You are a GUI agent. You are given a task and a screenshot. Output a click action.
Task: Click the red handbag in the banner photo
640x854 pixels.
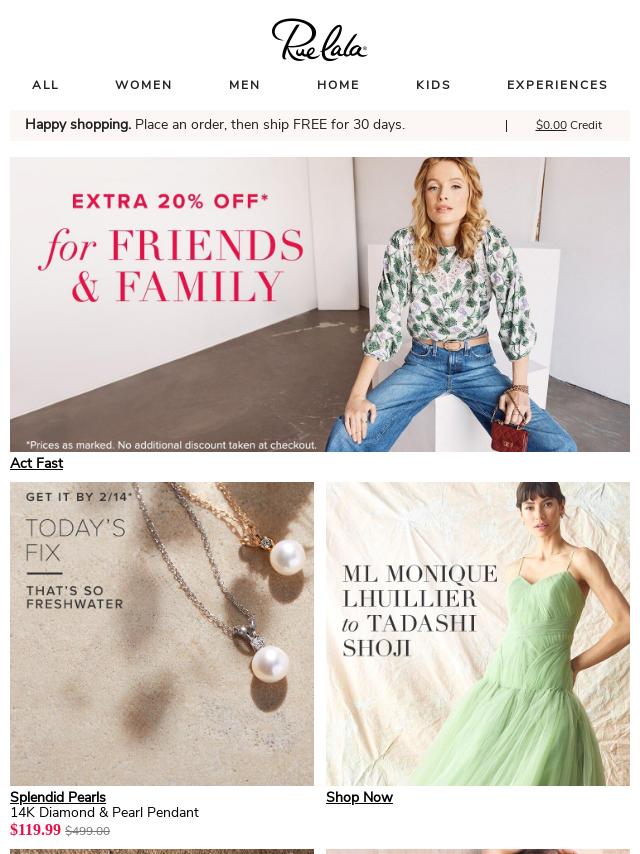[x=507, y=434]
